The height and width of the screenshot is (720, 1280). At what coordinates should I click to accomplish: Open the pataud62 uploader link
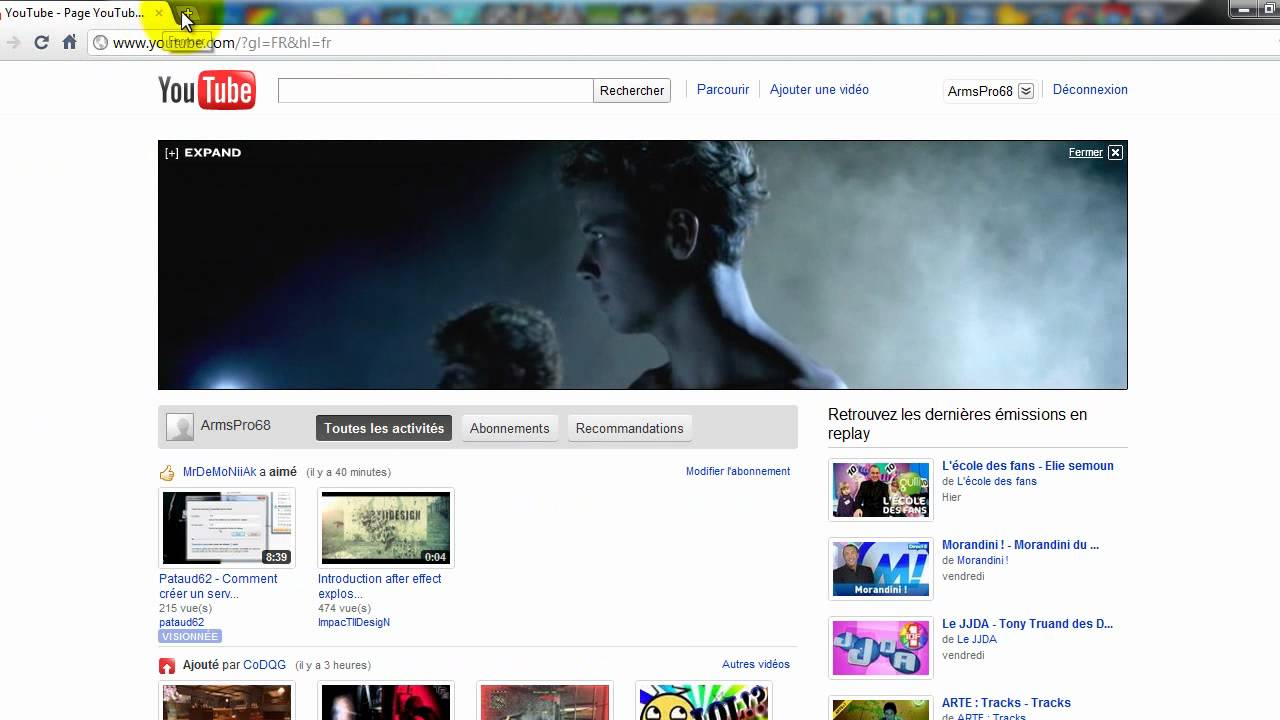click(181, 622)
